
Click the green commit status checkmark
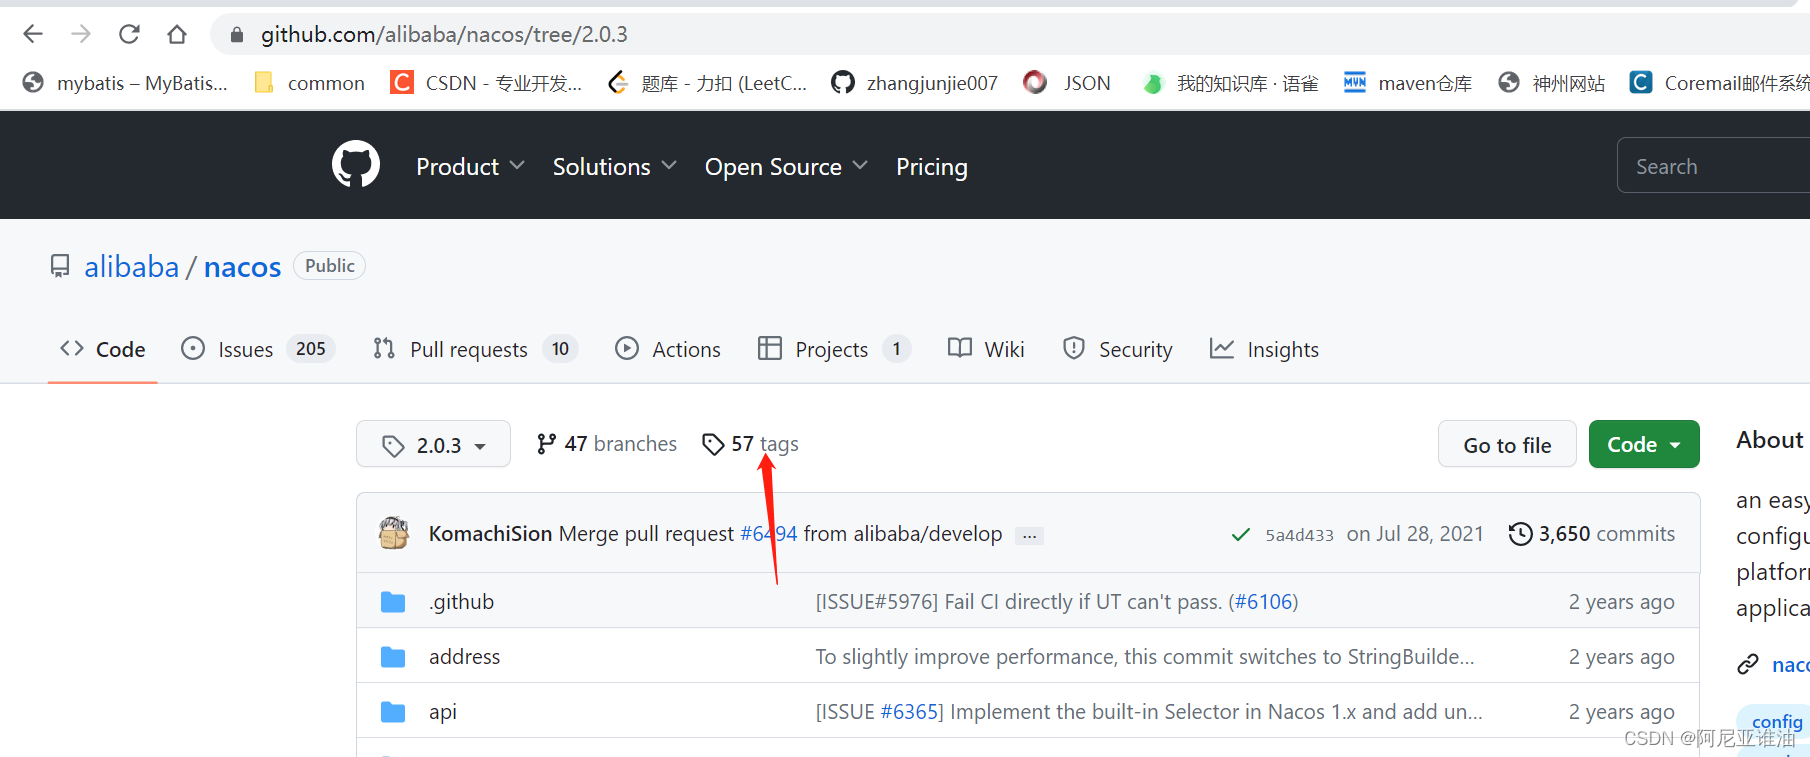[1241, 534]
